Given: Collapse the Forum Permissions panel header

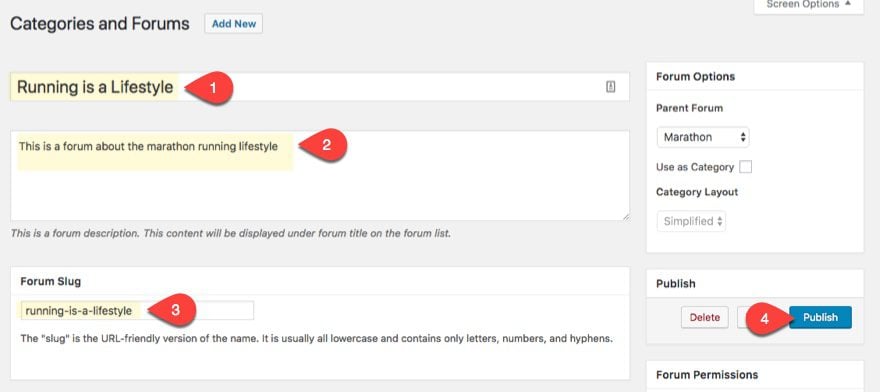Looking at the screenshot, I should (x=755, y=375).
